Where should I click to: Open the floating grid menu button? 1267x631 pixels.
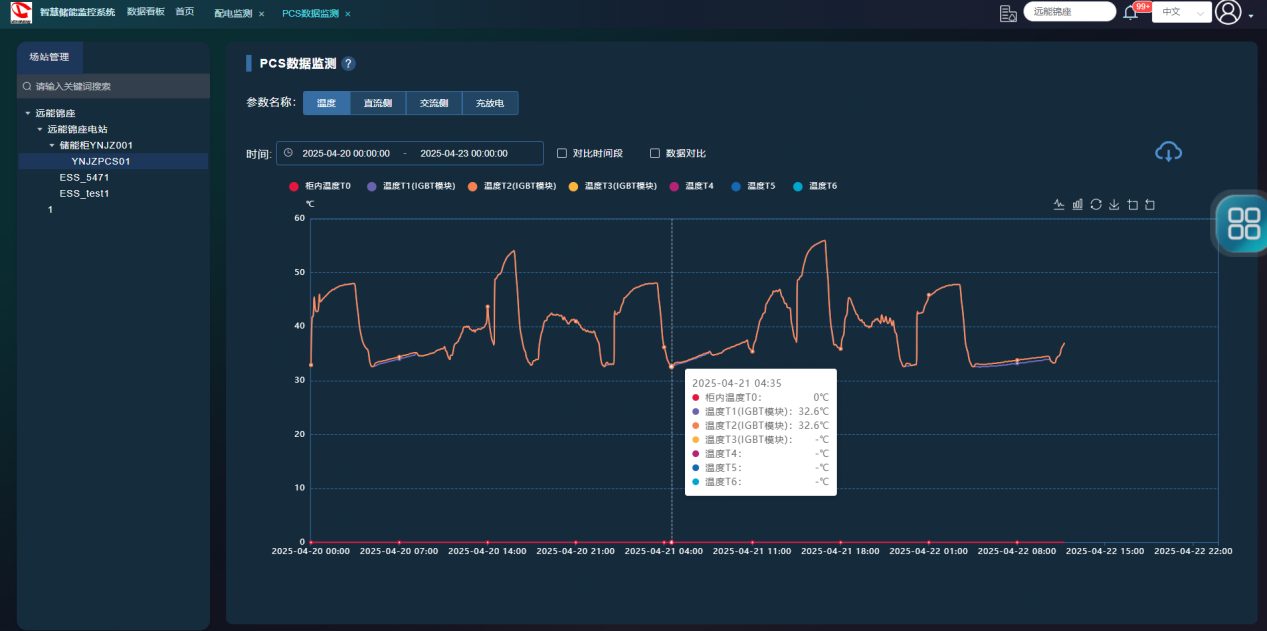pyautogui.click(x=1243, y=222)
